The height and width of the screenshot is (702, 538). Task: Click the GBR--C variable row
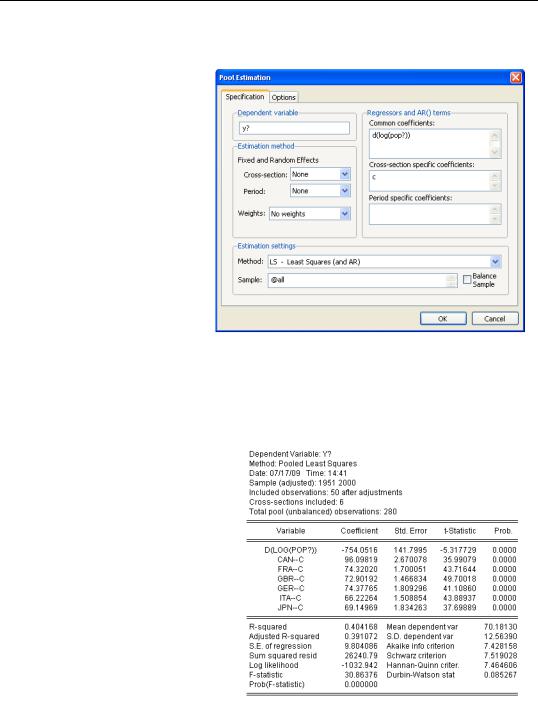382,579
